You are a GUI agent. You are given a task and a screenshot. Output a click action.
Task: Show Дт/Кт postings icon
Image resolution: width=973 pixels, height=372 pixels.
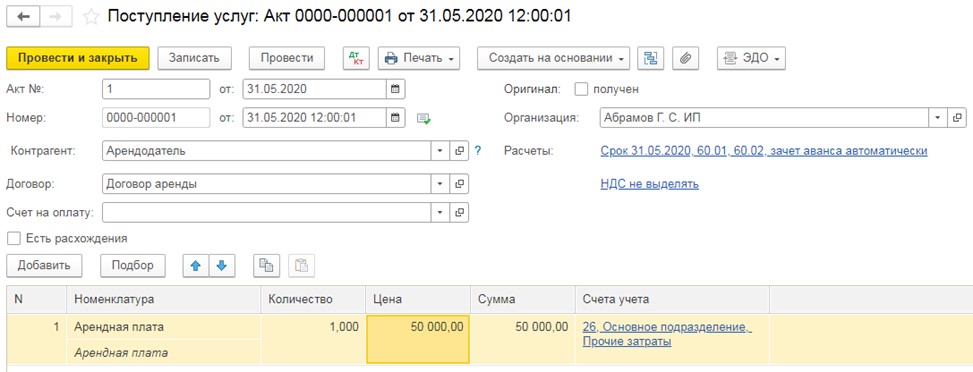[356, 58]
